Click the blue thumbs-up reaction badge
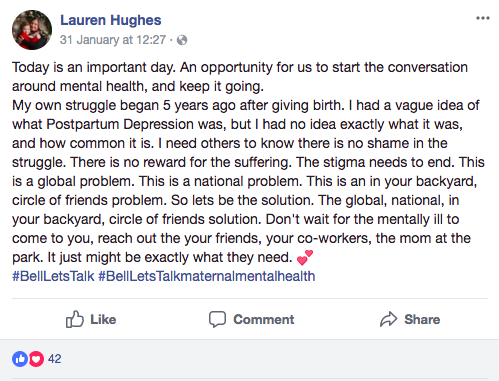Screen dimensions: 499x381 coord(20,359)
